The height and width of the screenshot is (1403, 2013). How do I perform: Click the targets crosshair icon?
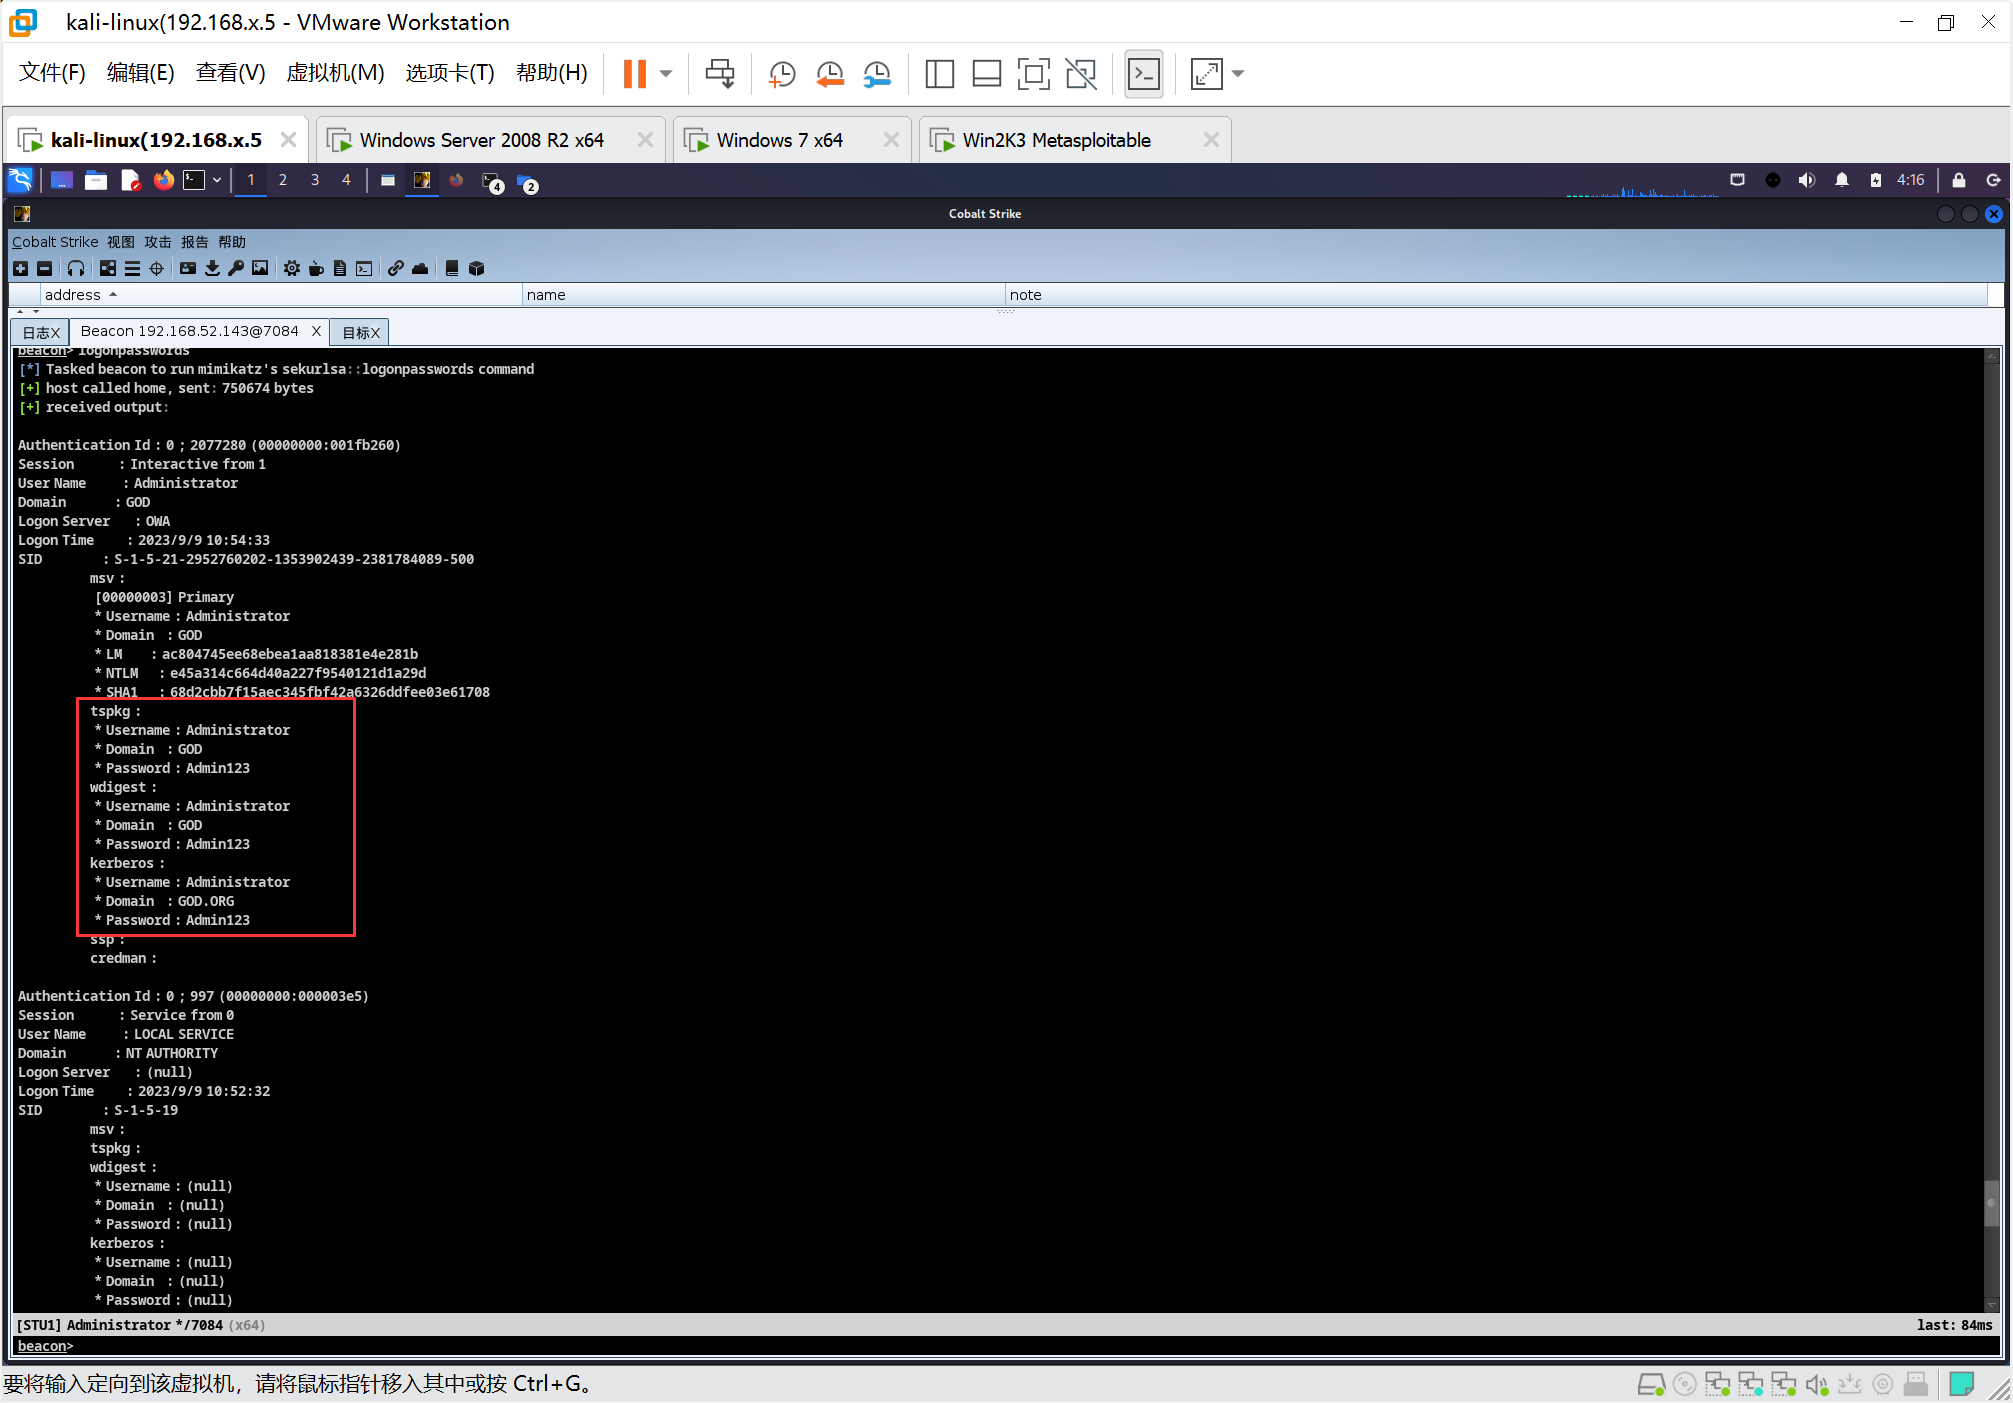click(x=156, y=268)
